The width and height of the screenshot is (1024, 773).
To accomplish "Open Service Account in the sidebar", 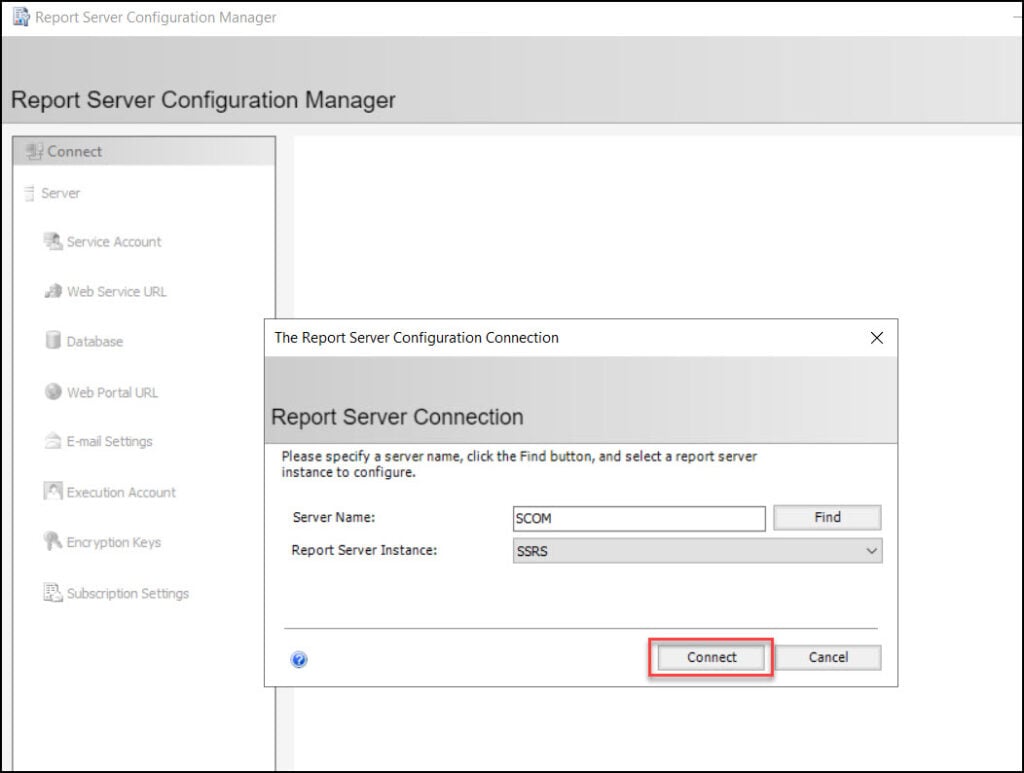I will [103, 242].
